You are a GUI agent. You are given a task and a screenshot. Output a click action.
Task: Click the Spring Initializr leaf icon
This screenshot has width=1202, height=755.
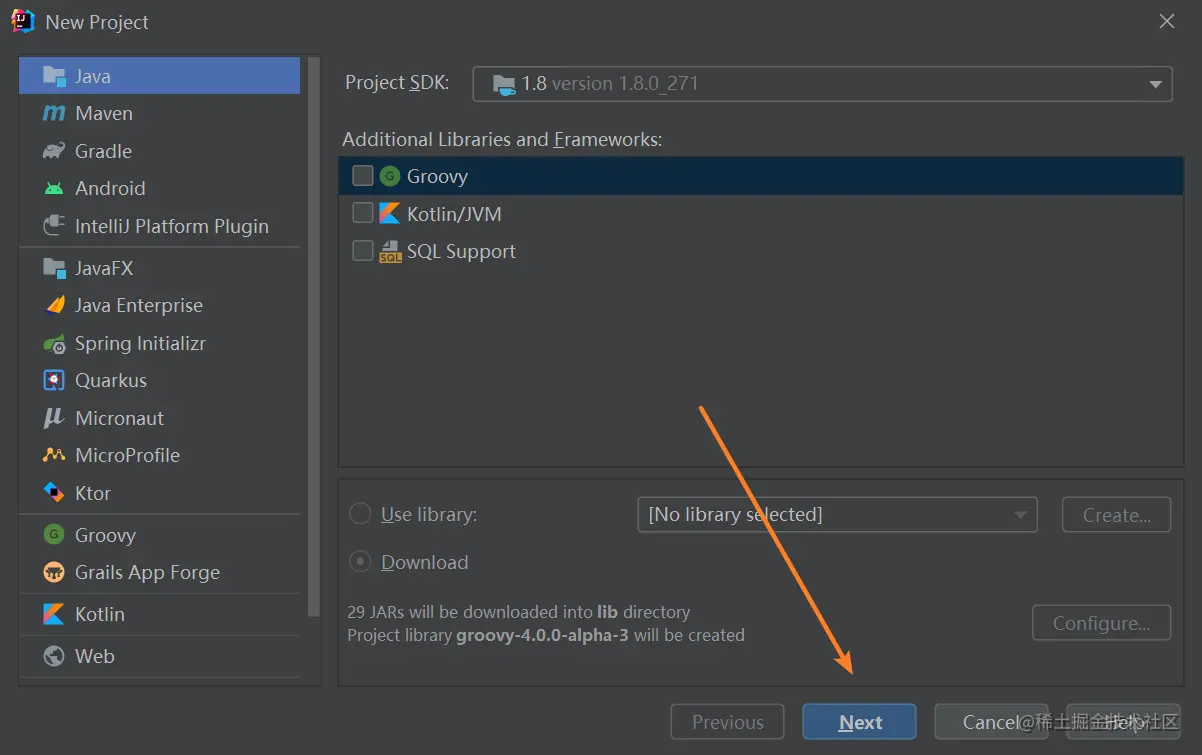(x=54, y=343)
